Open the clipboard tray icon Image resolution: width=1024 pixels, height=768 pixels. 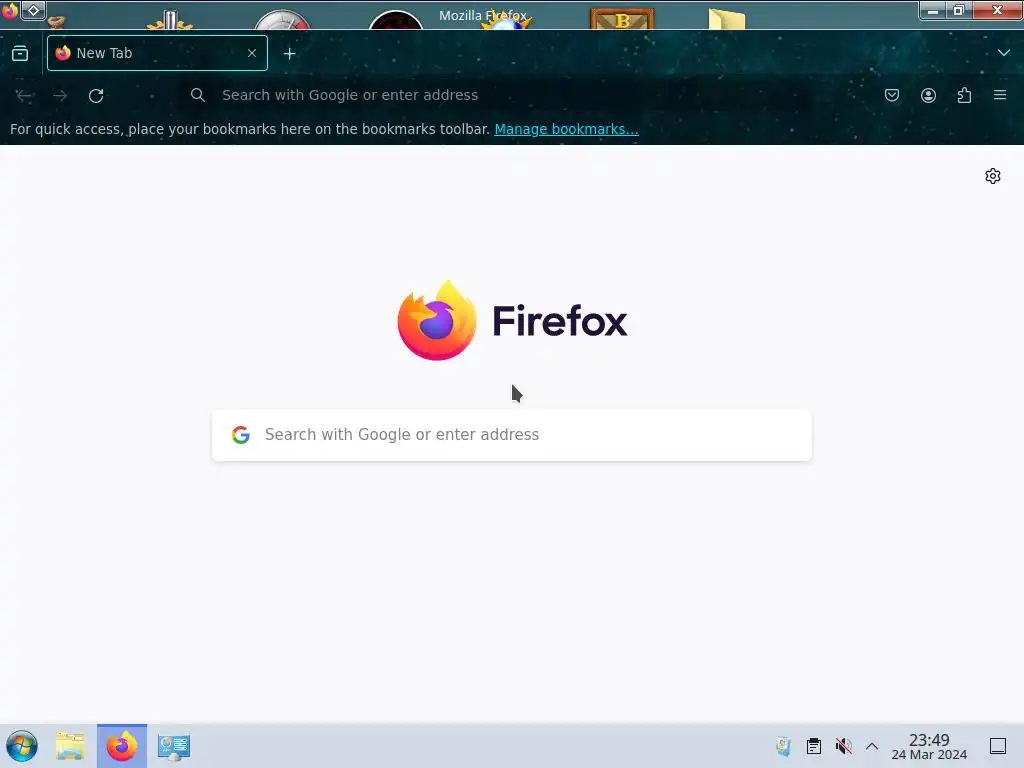[x=814, y=746]
